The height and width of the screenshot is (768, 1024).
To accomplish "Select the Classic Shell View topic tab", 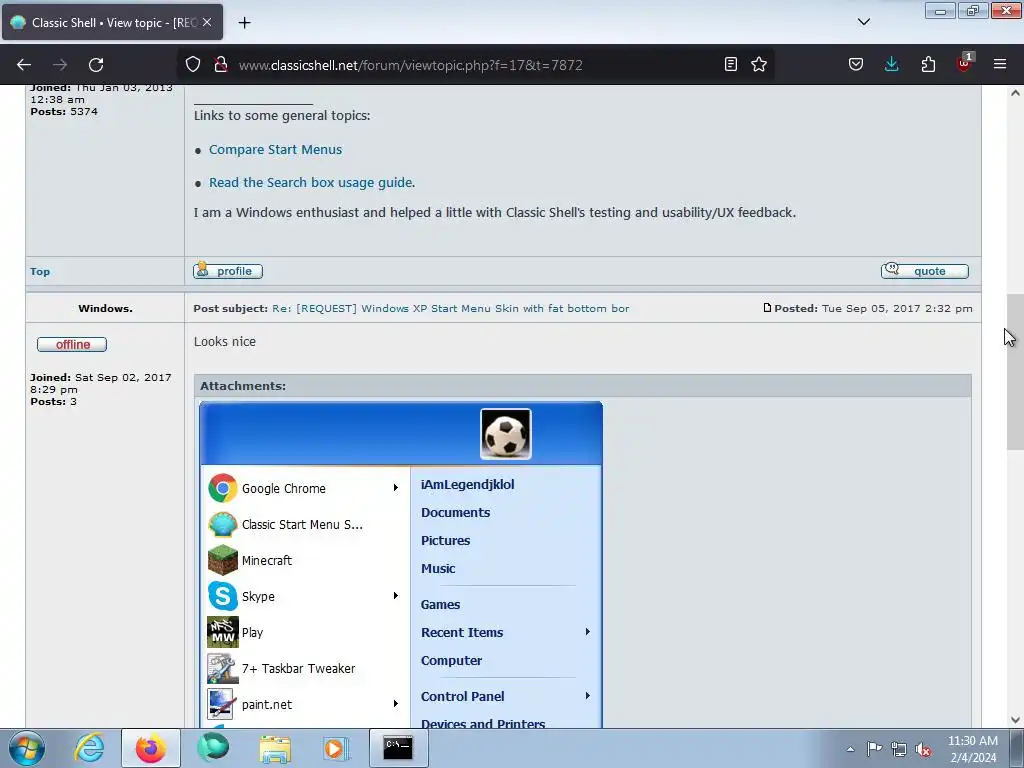I will click(x=112, y=22).
